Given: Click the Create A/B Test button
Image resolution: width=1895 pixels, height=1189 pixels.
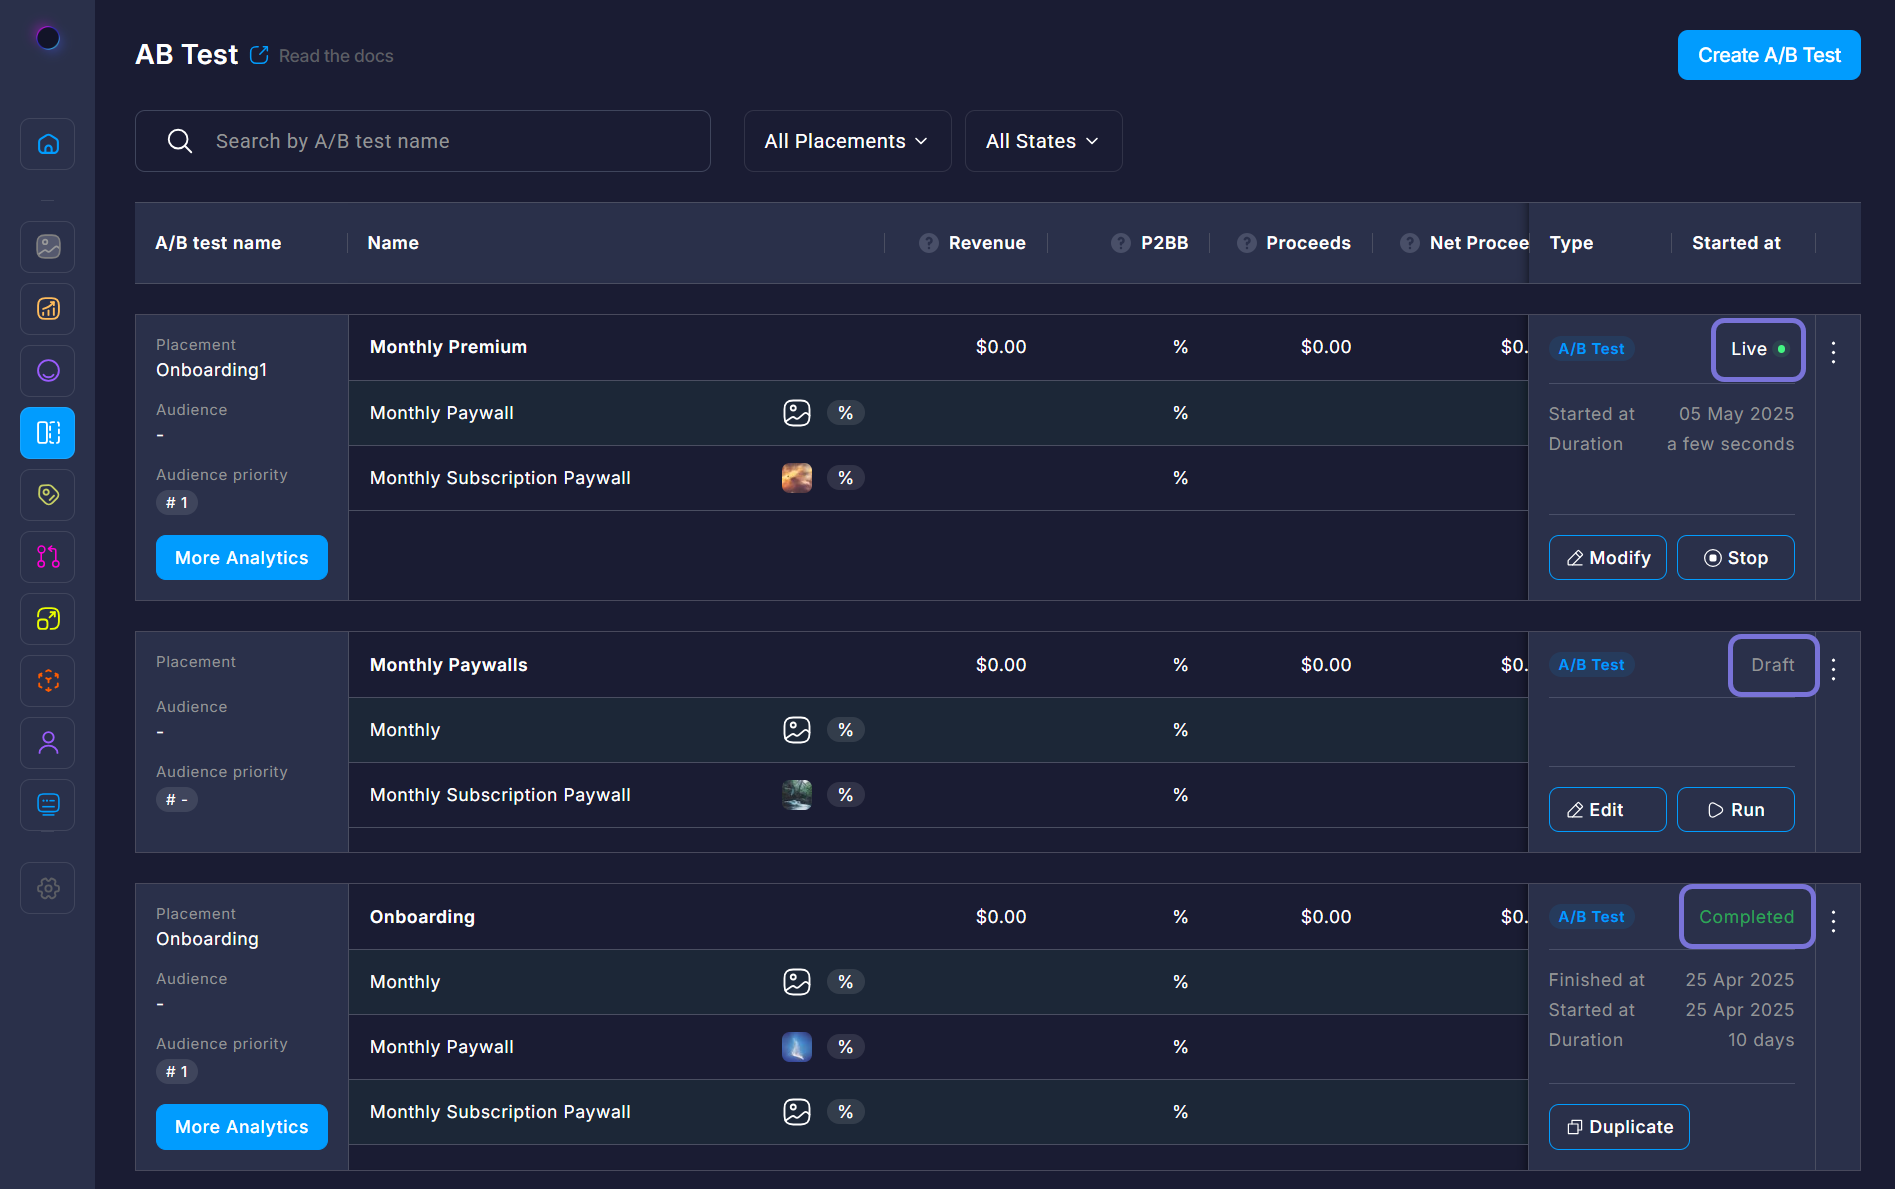Looking at the screenshot, I should point(1768,55).
